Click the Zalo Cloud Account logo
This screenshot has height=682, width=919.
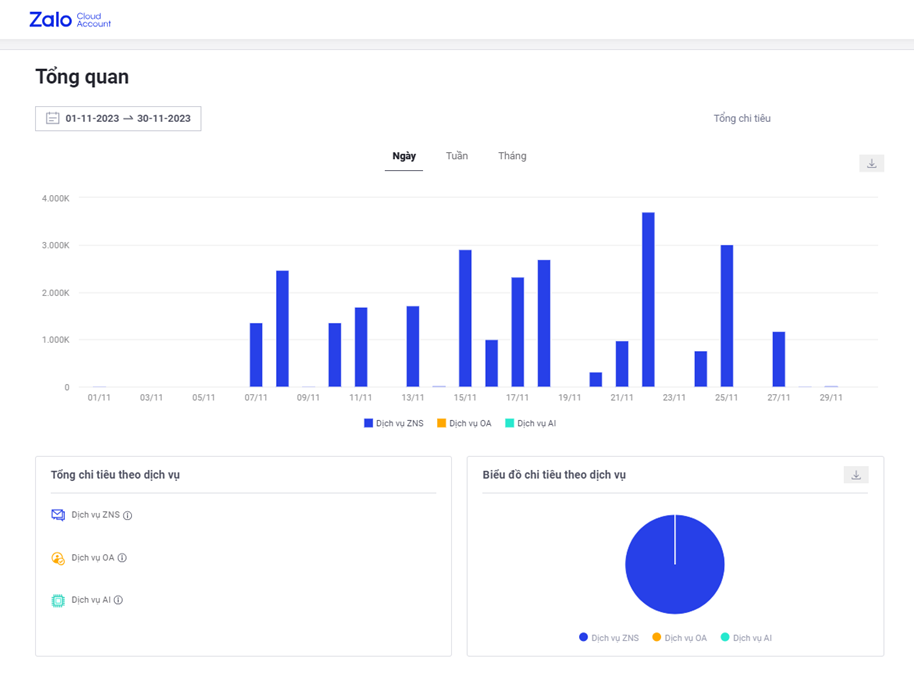[70, 20]
